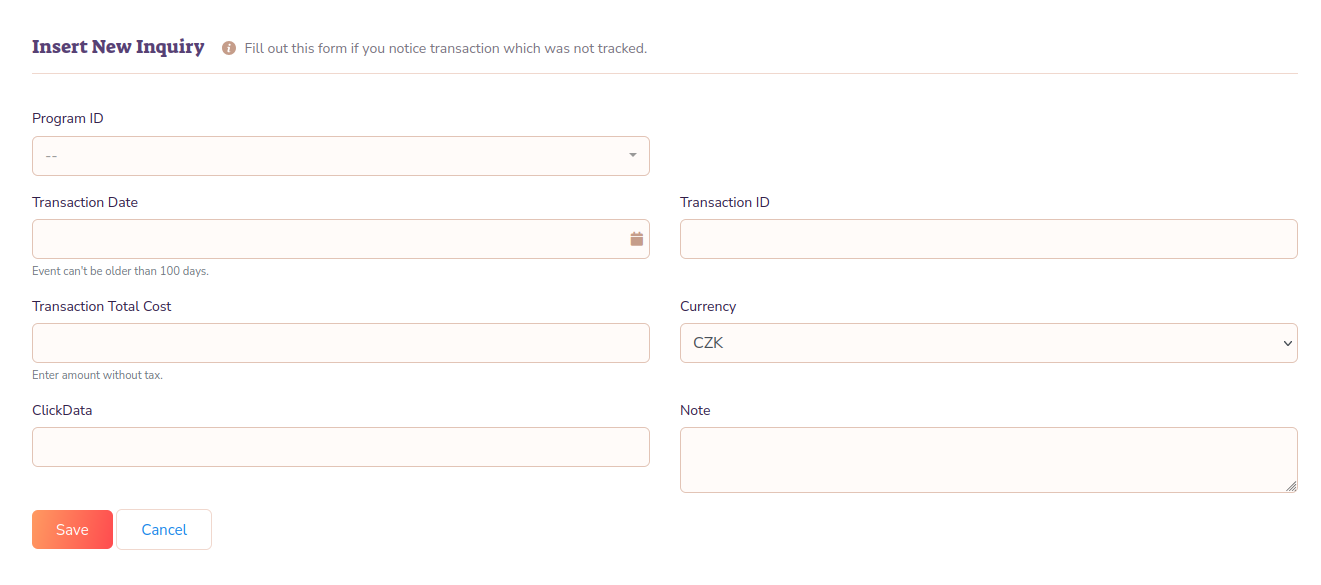Open the Currency dropdown showing CZK
Image resolution: width=1321 pixels, height=585 pixels.
(988, 343)
